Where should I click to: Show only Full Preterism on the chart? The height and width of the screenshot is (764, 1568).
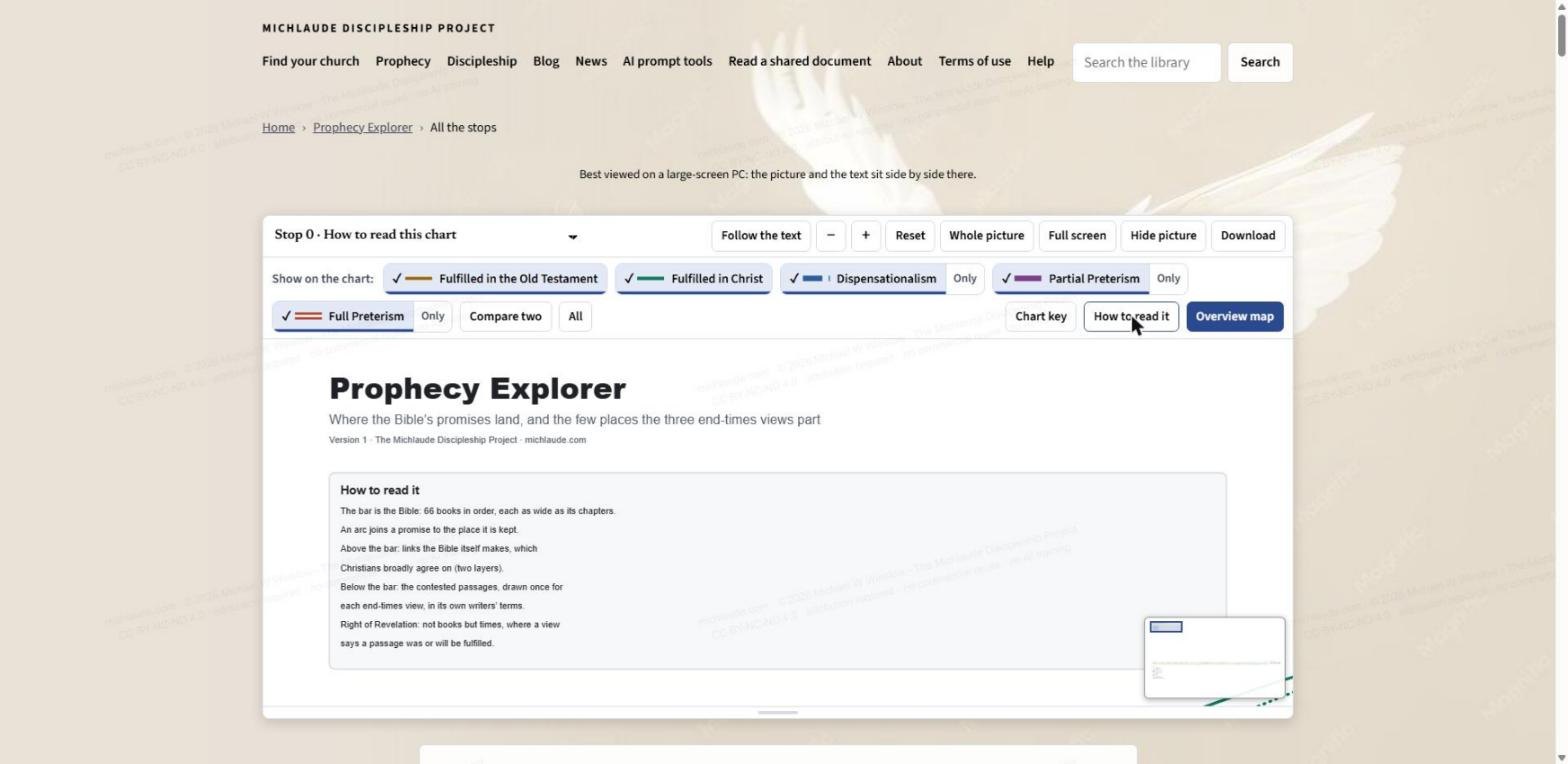click(x=433, y=316)
